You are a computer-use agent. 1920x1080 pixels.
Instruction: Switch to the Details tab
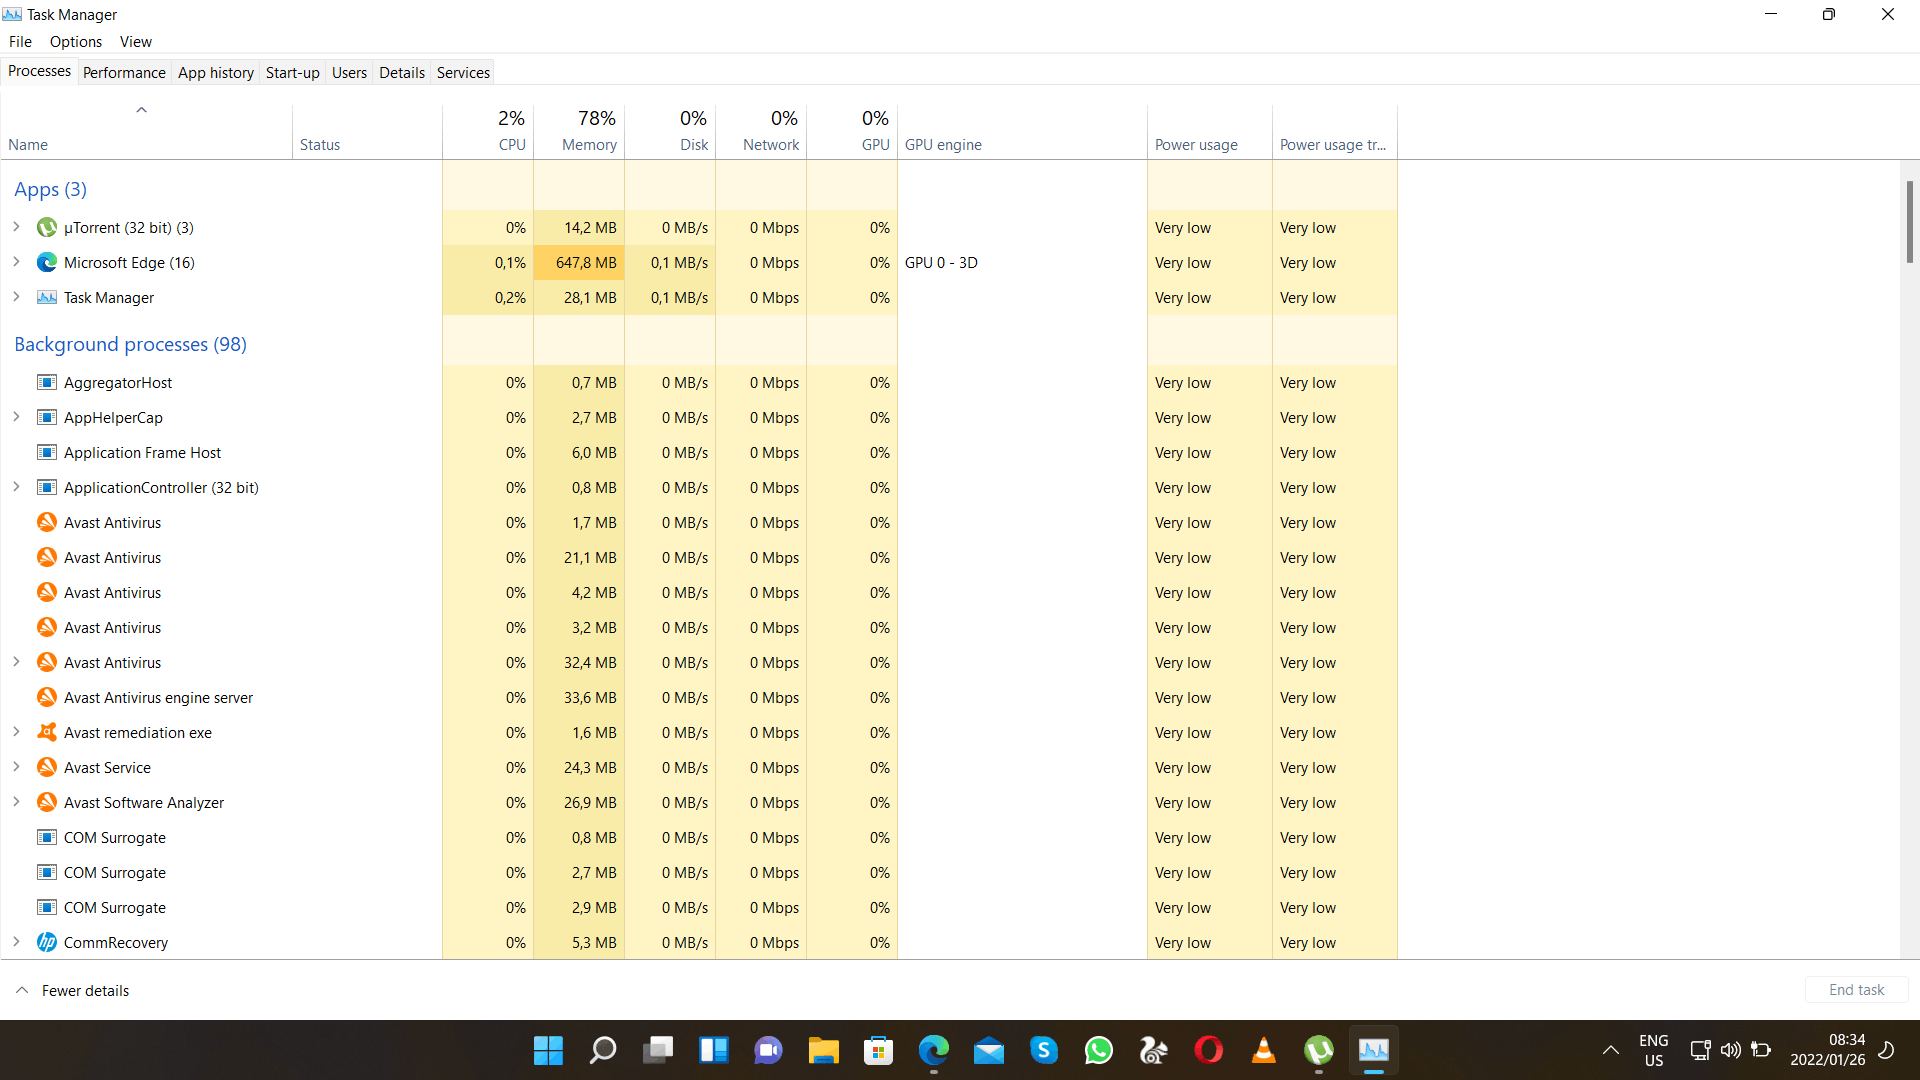[x=402, y=73]
